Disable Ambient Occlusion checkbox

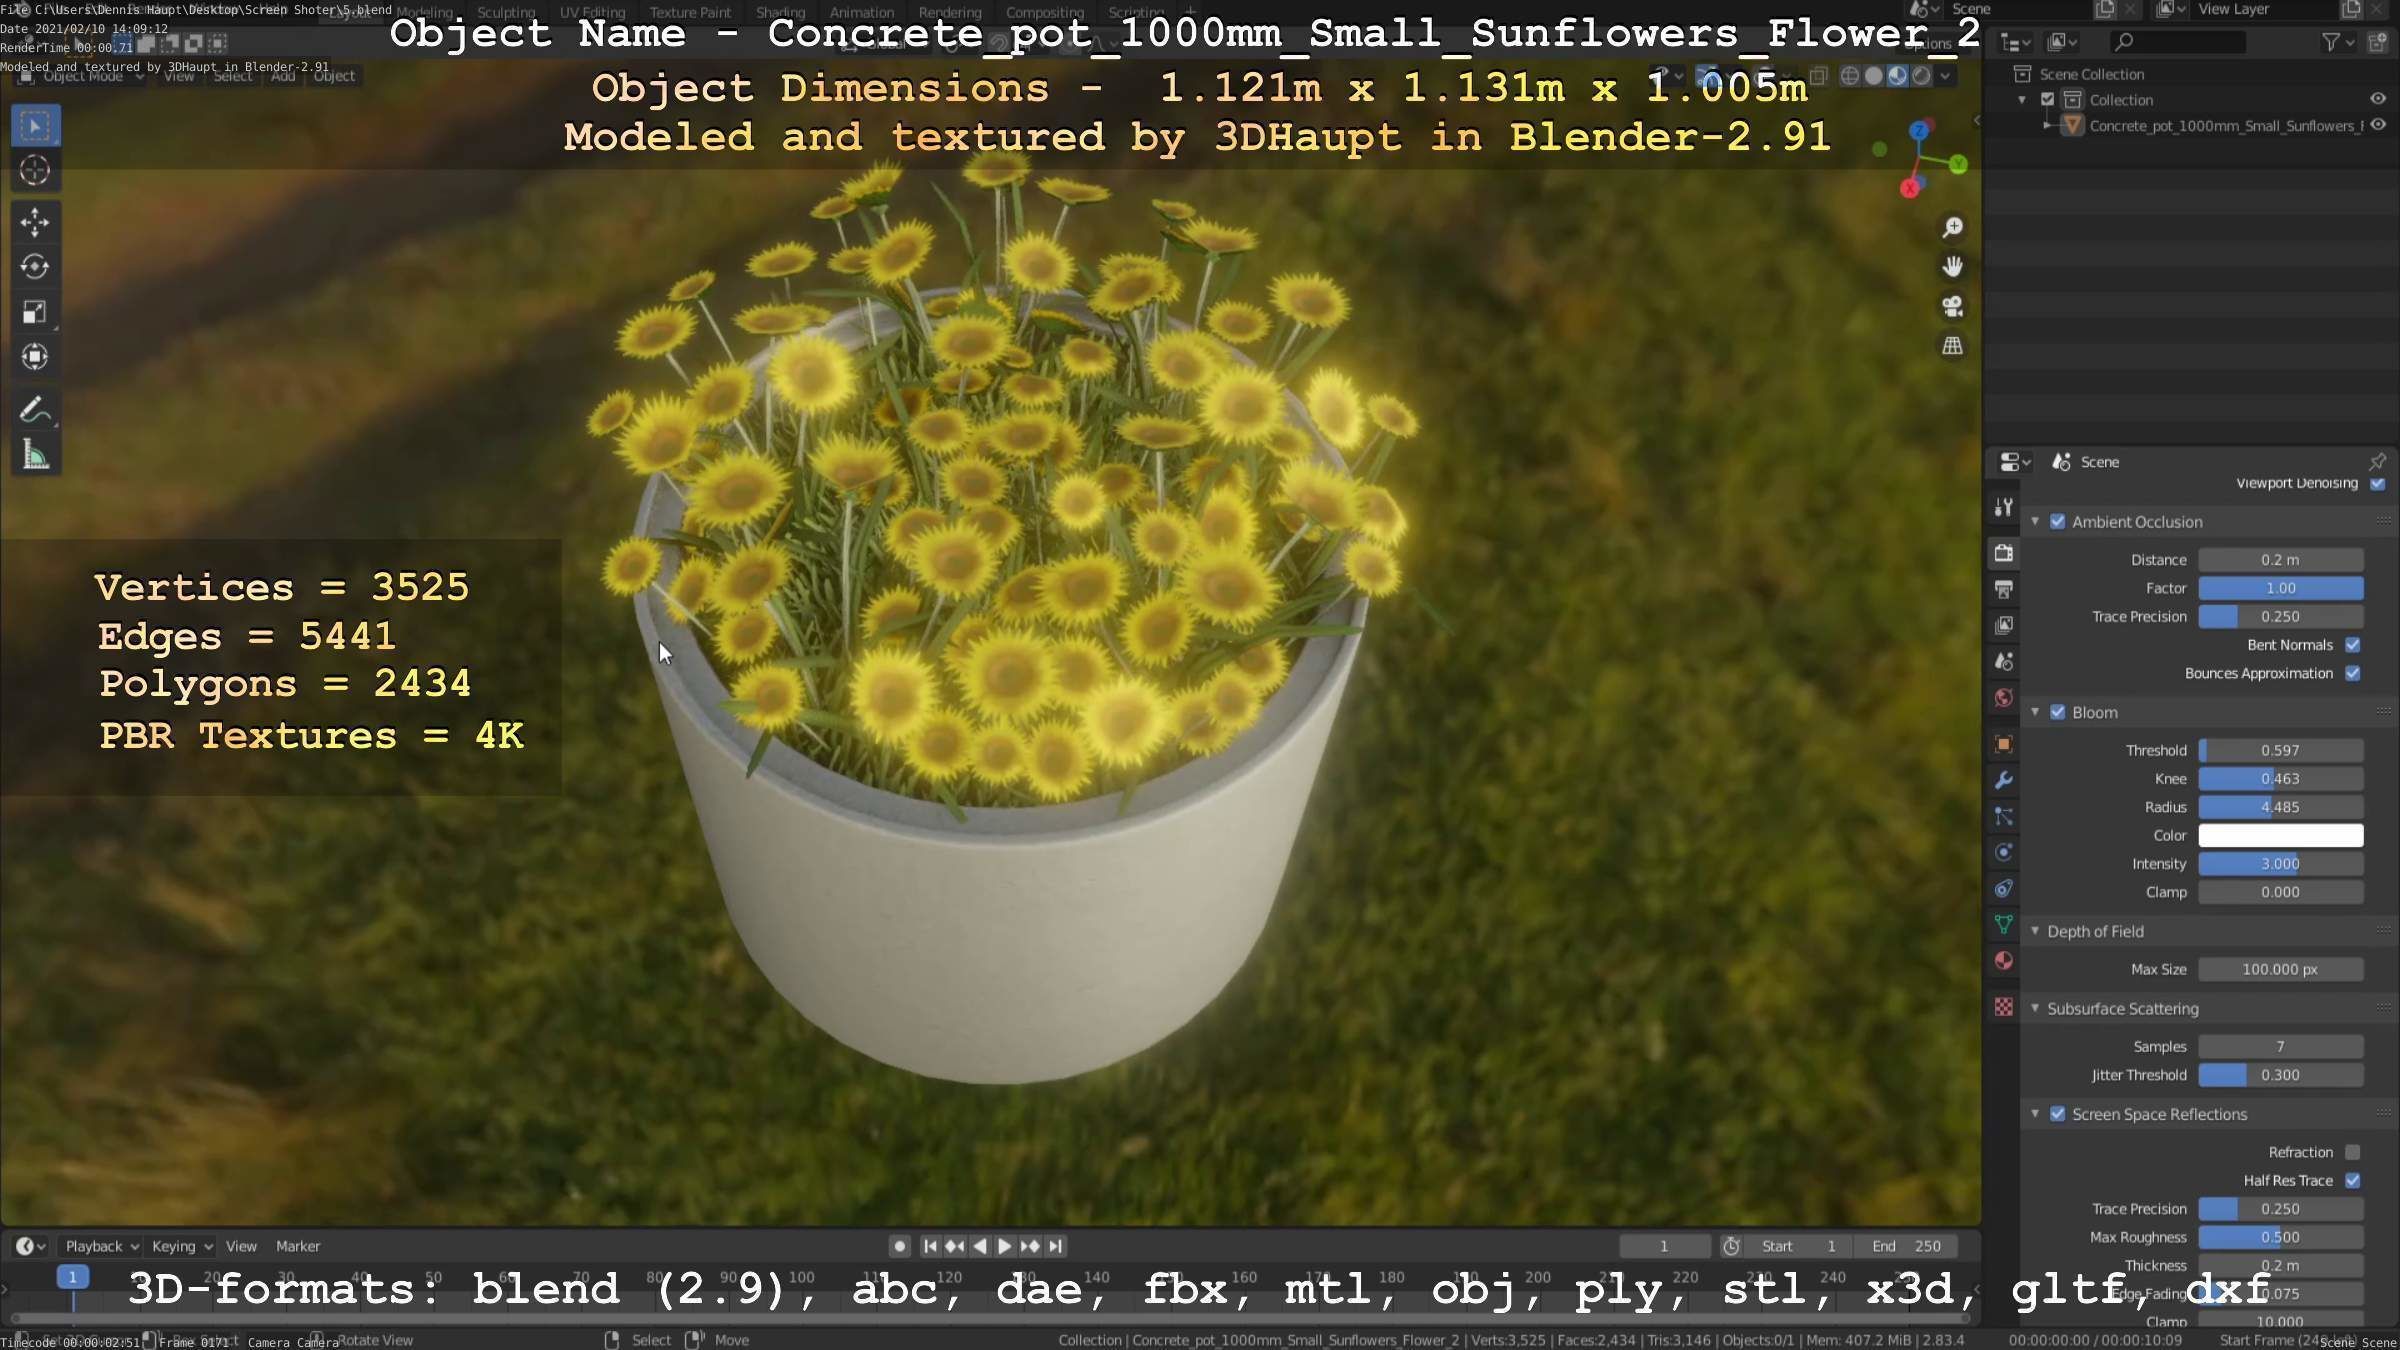(2057, 522)
